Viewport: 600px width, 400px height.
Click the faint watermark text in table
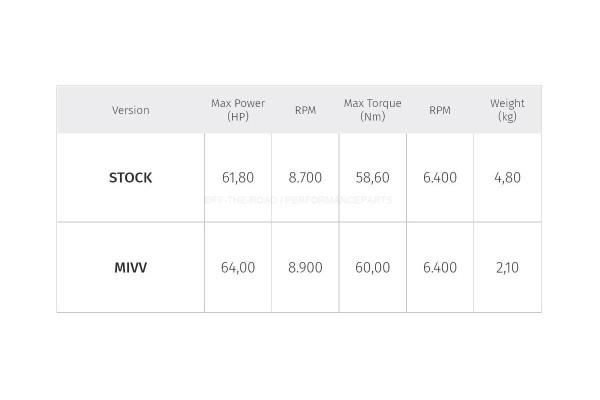pos(298,200)
